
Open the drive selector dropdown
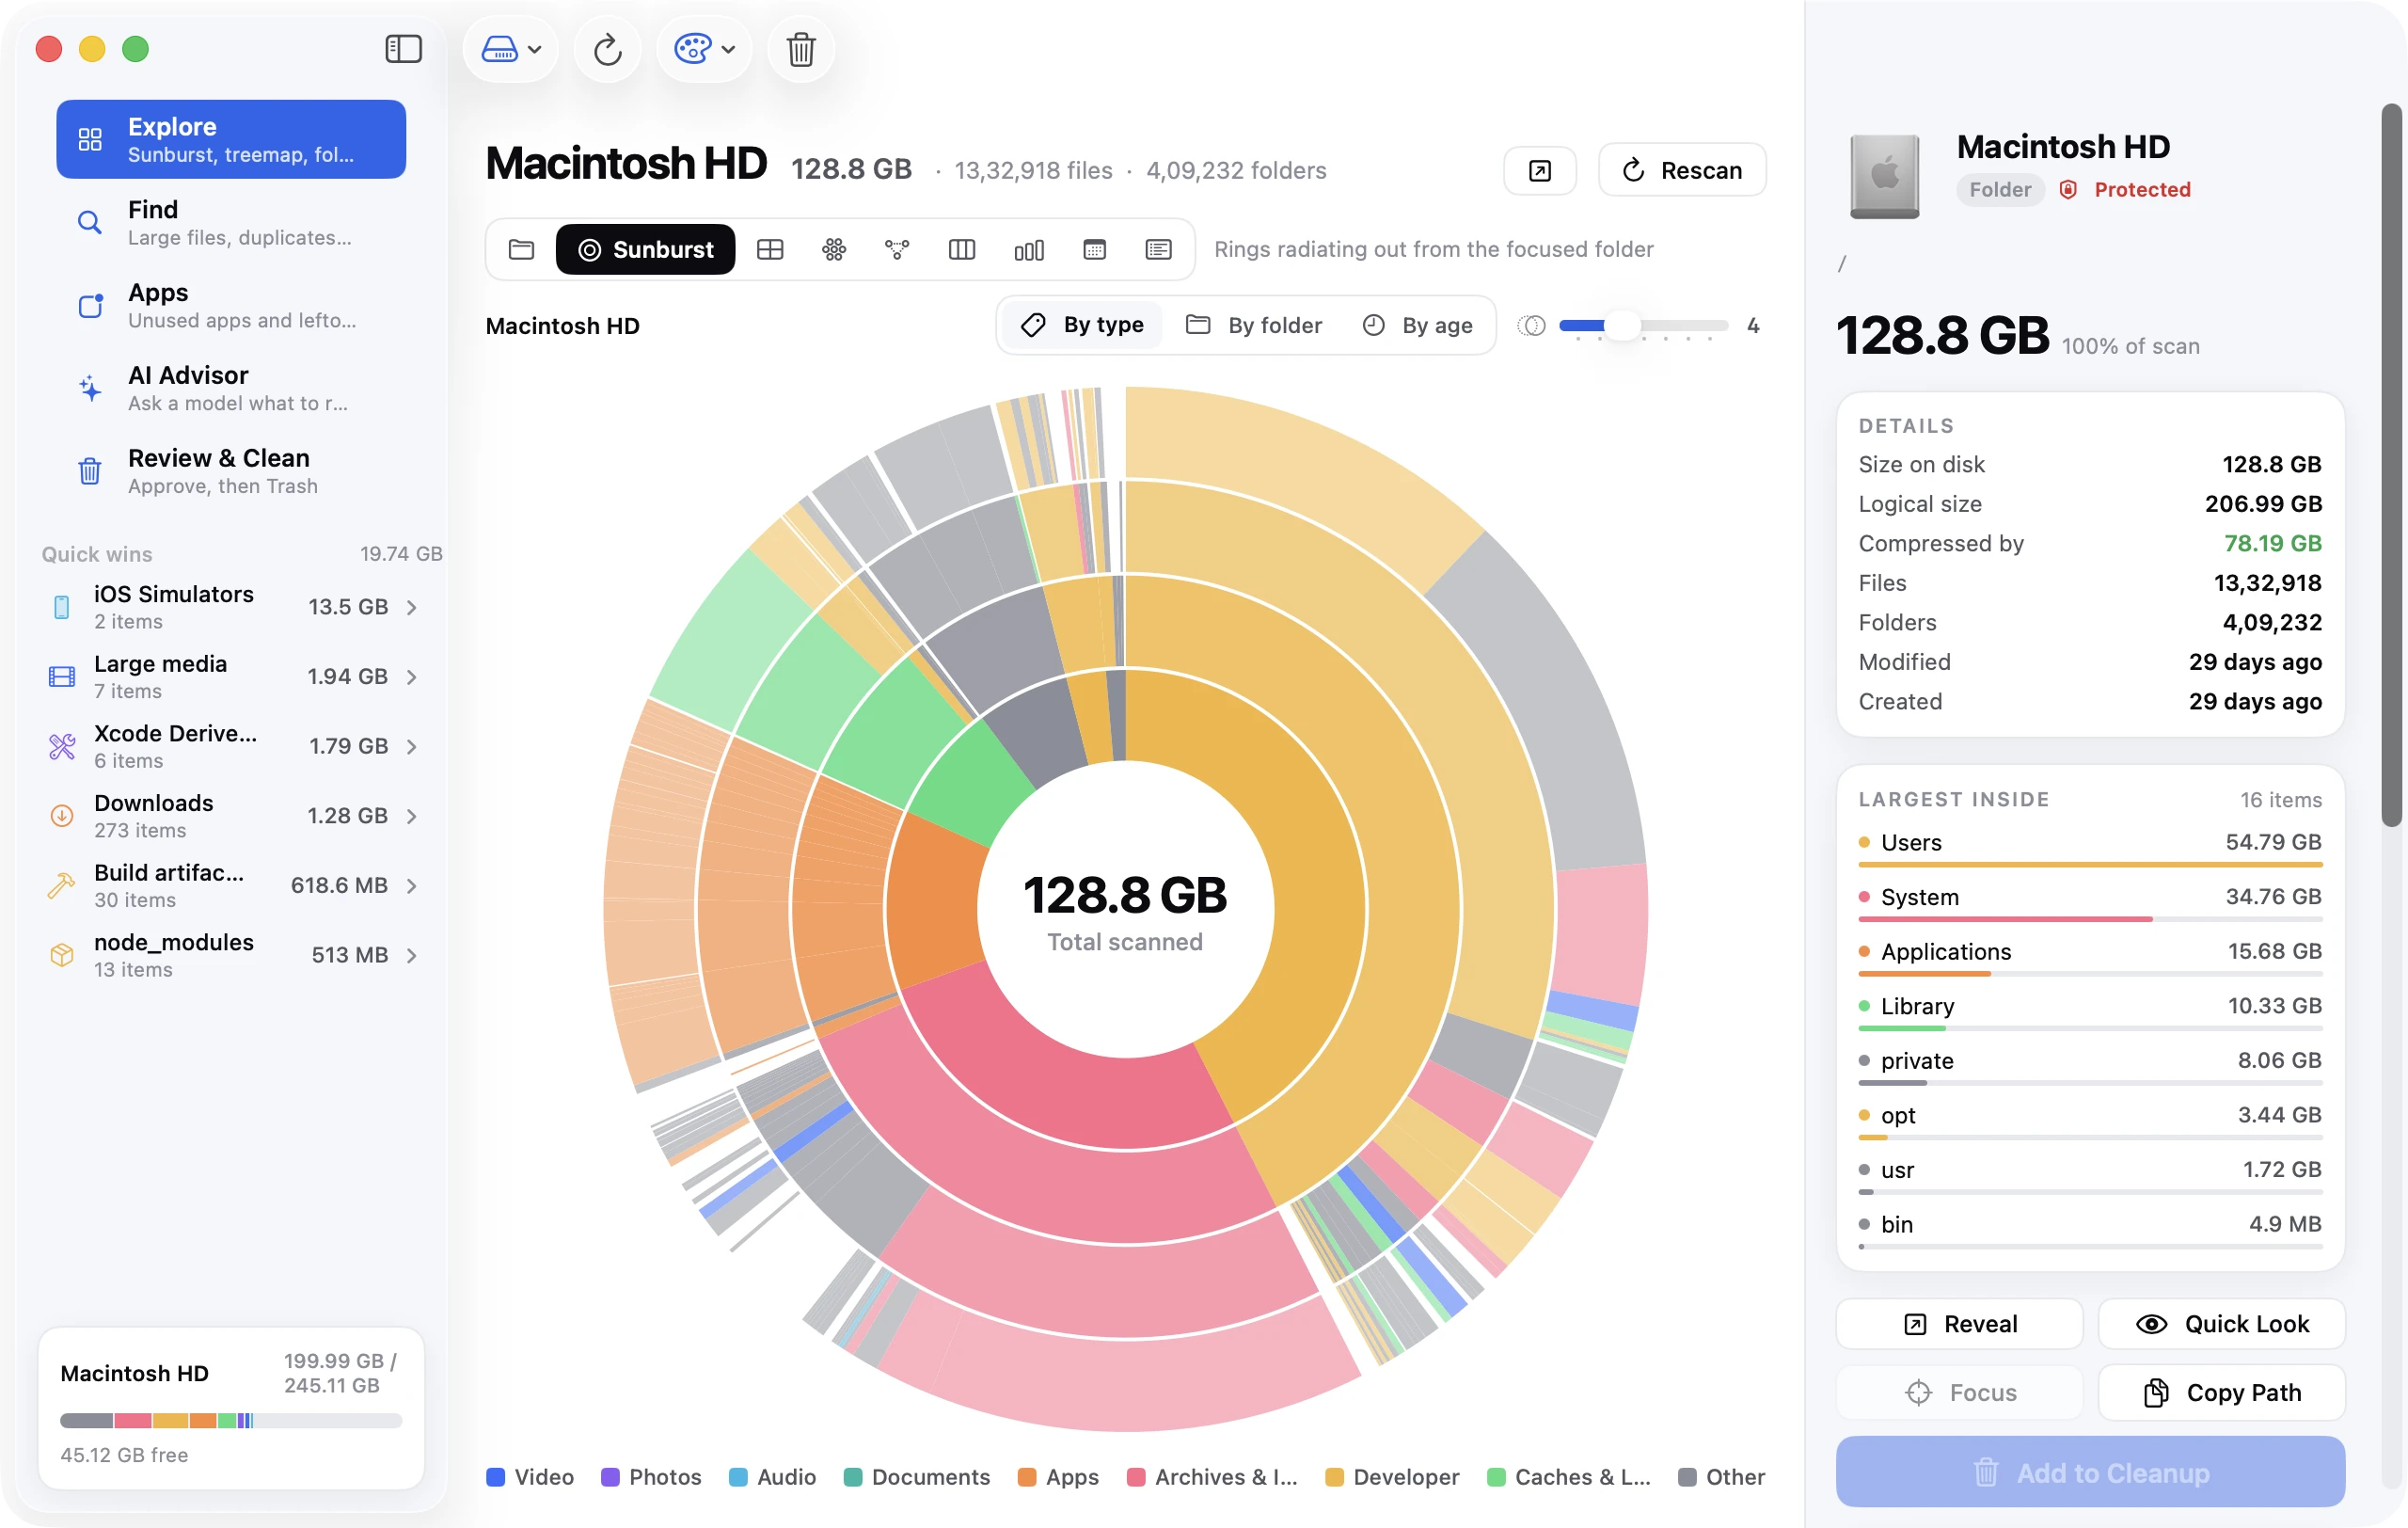point(511,48)
